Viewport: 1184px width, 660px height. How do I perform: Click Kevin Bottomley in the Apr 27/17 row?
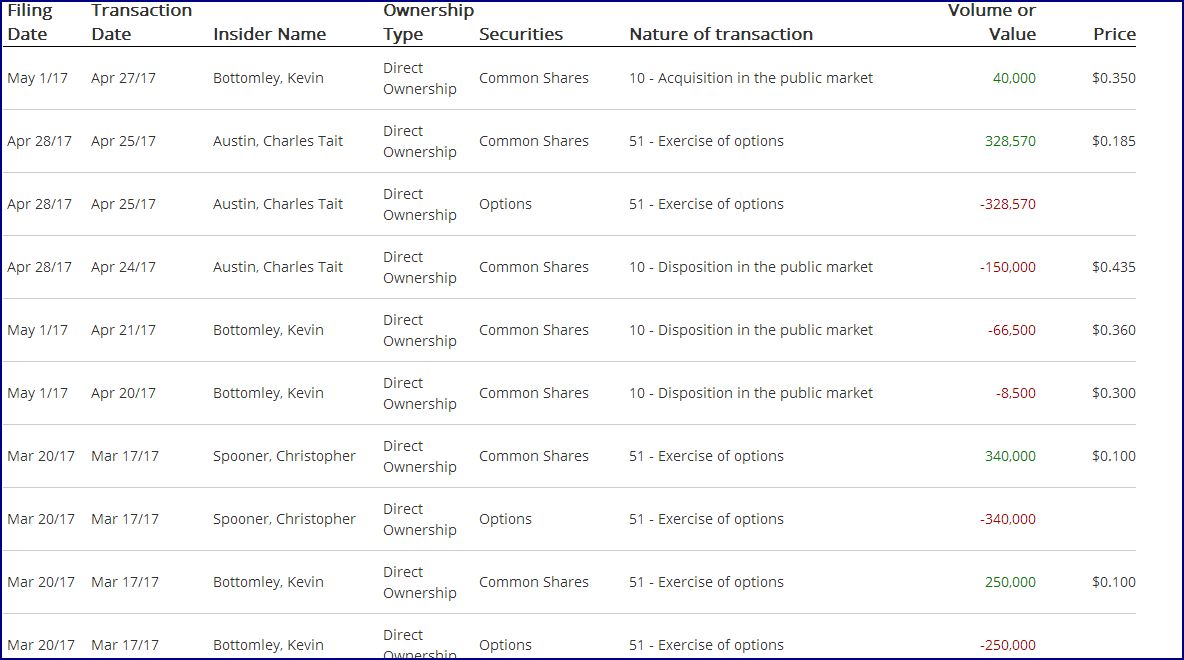[x=268, y=78]
